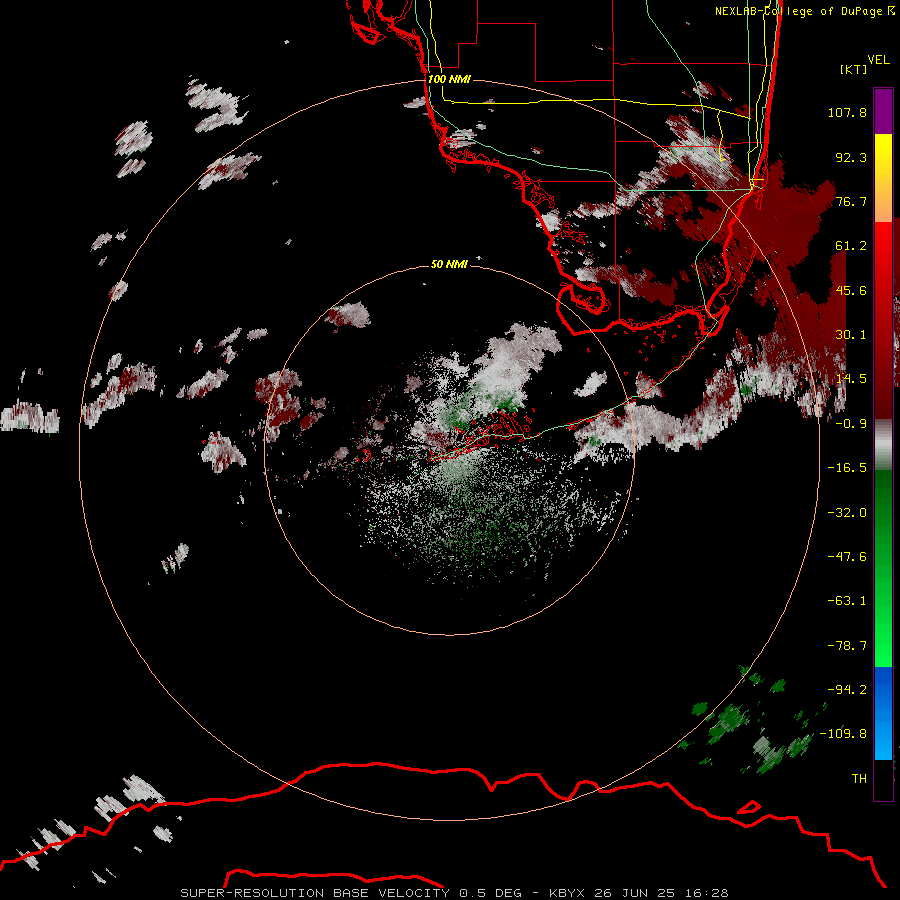The height and width of the screenshot is (900, 900).
Task: Click the 14.5 velocity scale value
Action: point(851,379)
